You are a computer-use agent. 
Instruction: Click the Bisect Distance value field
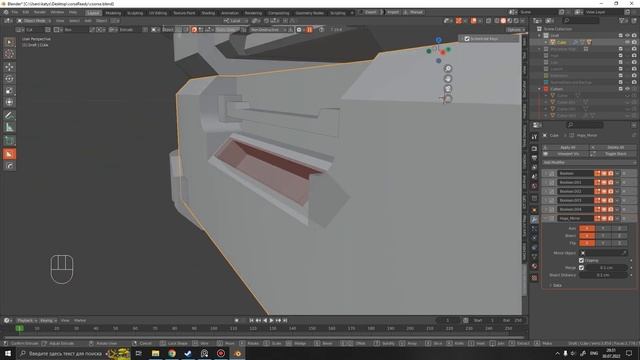coord(603,275)
